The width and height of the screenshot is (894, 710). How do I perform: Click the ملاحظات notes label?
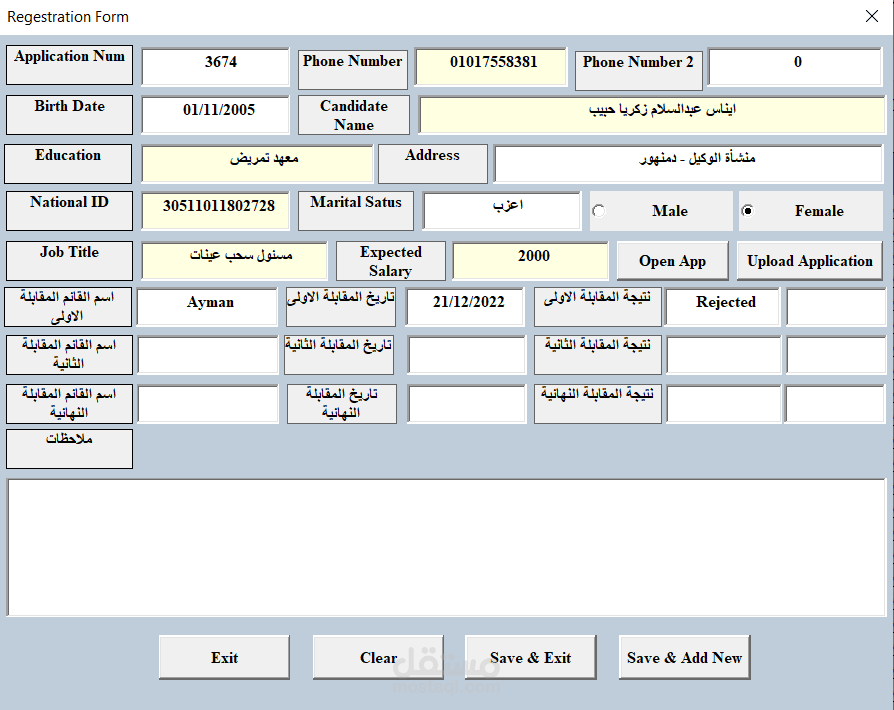click(x=70, y=449)
